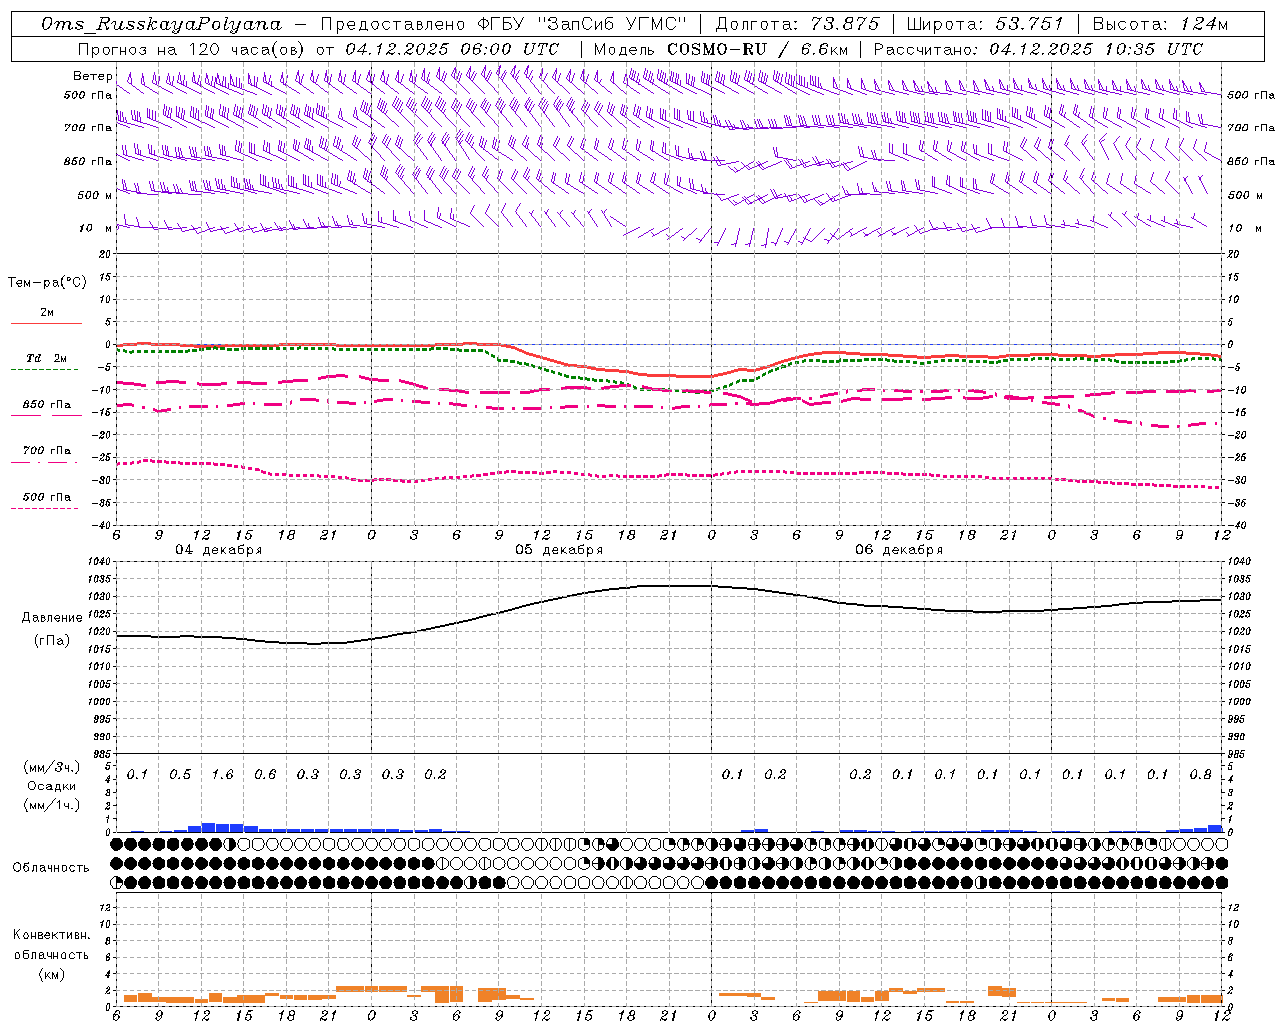Click the 'Долгота: 73.875' longitude value
Screen dimensions: 1280x1024
[798, 24]
